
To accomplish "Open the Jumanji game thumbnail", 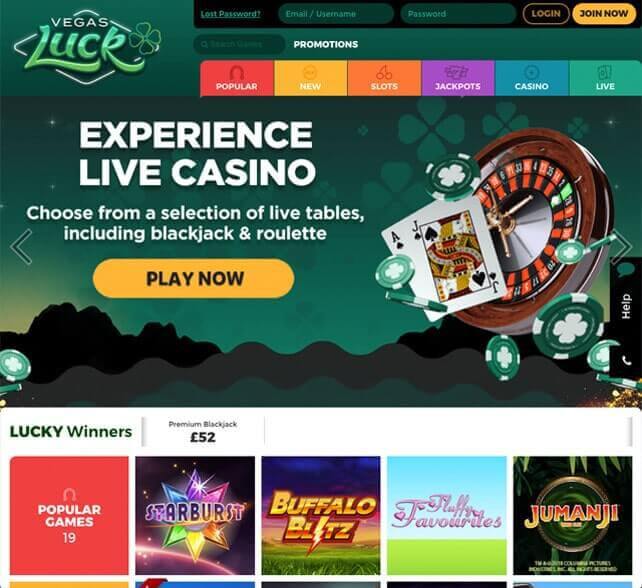I will point(572,516).
